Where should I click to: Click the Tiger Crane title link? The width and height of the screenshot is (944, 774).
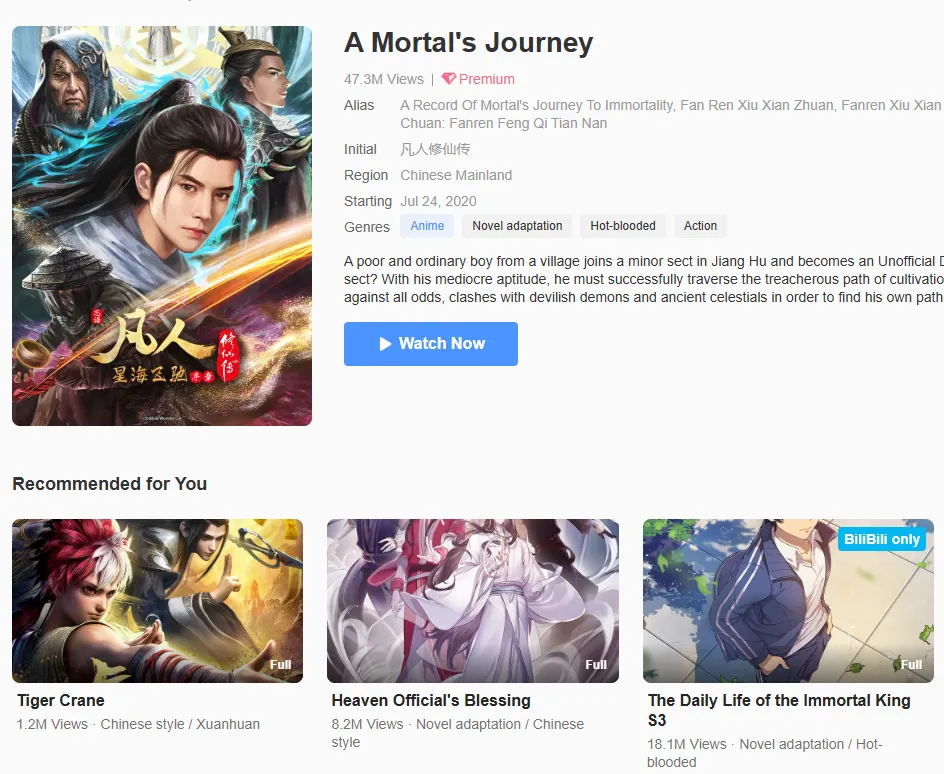pos(61,701)
